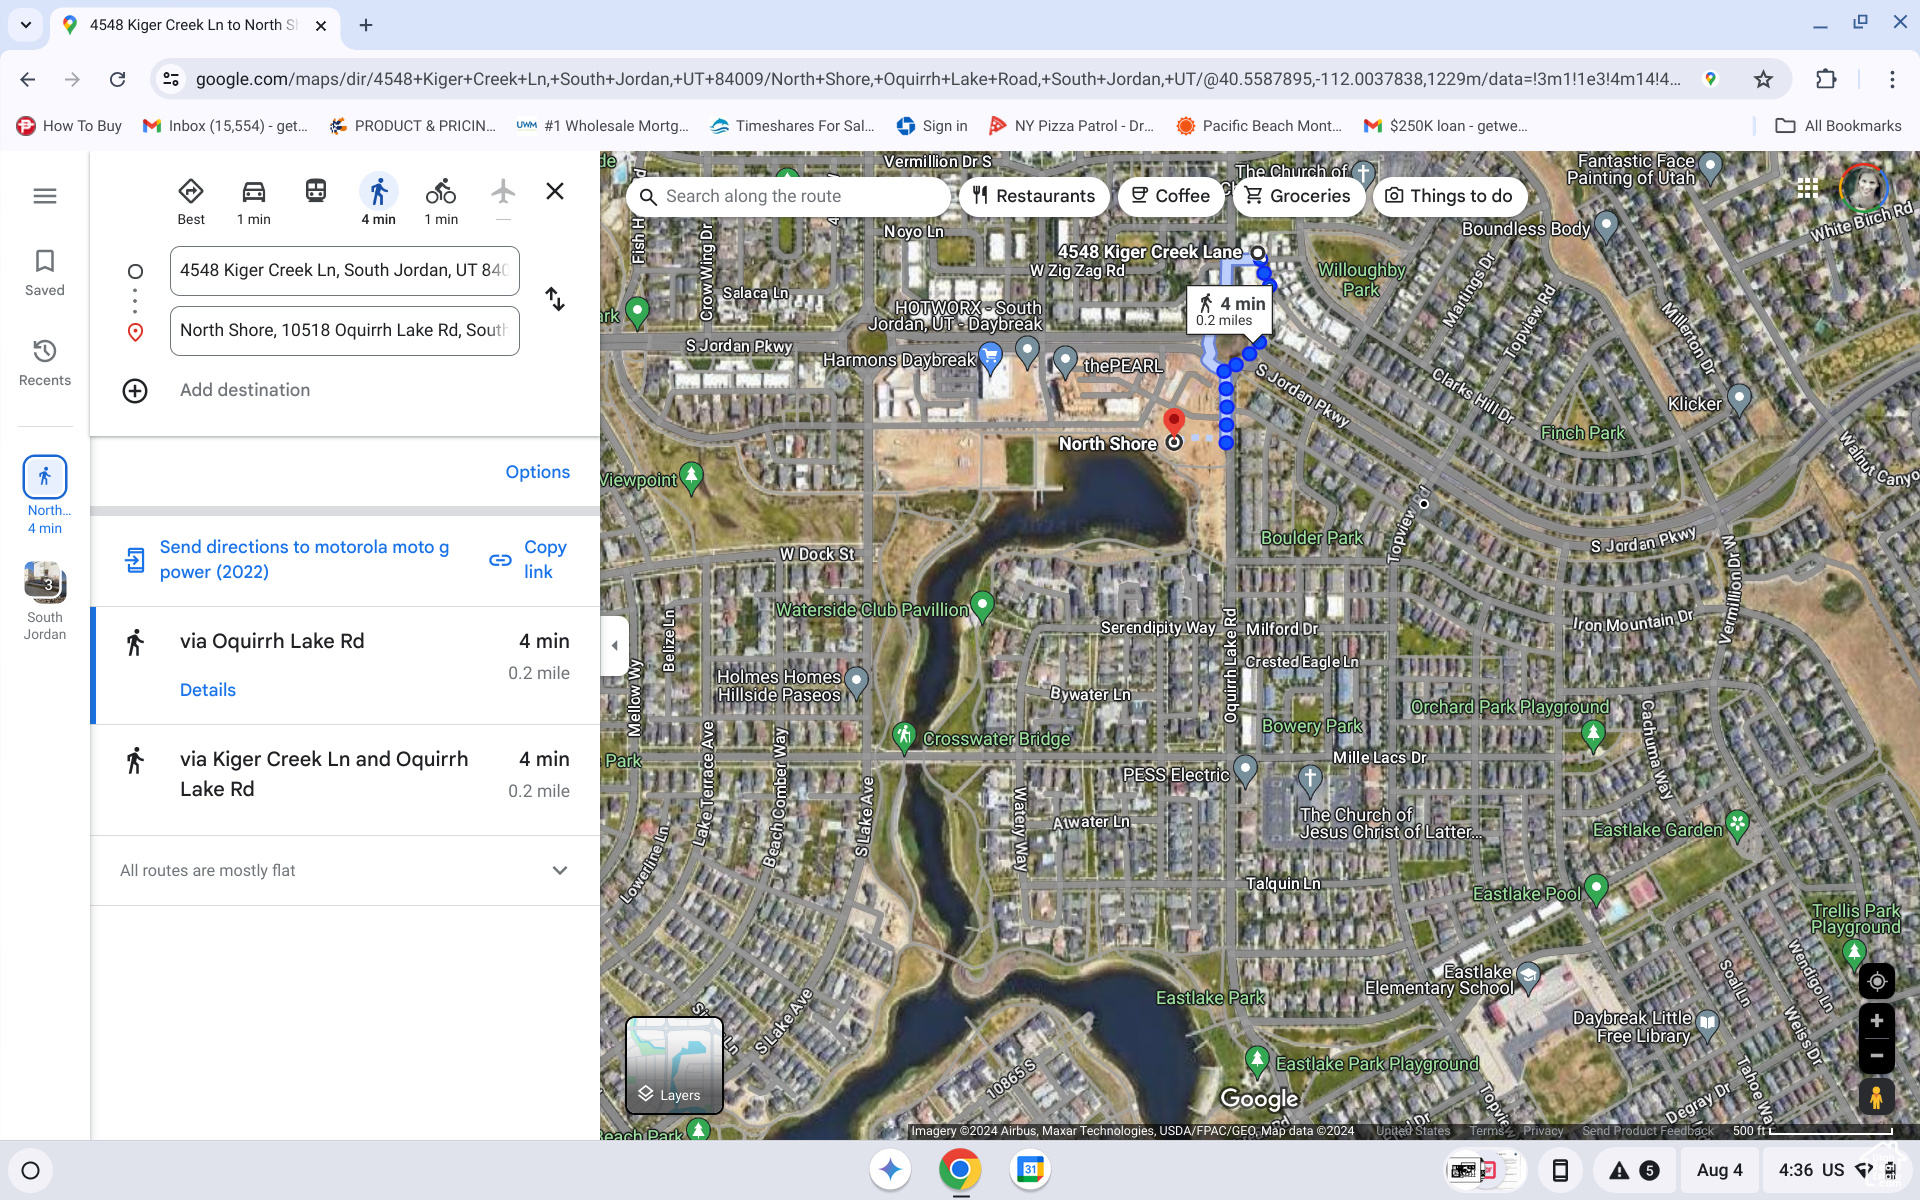The image size is (1920, 1200).
Task: Open route Options link
Action: [x=537, y=472]
